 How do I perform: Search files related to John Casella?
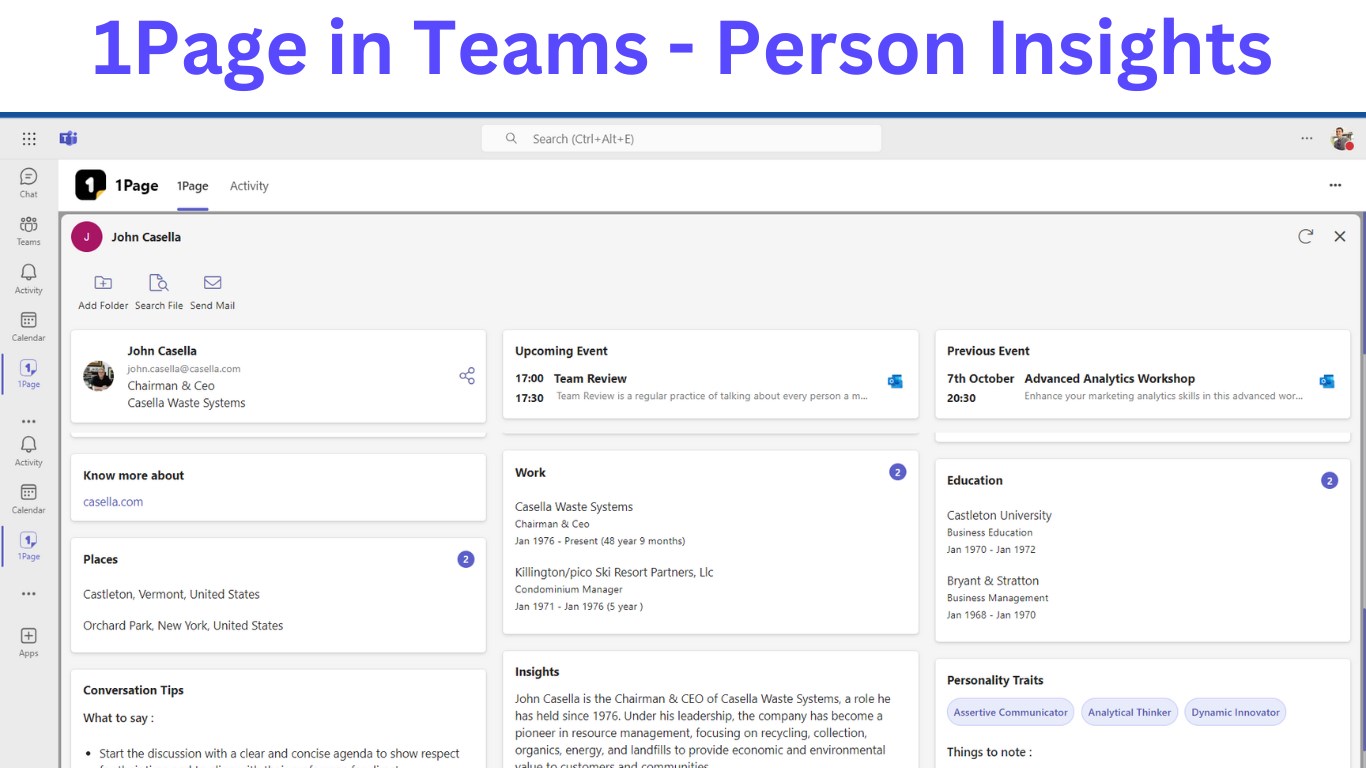(159, 292)
